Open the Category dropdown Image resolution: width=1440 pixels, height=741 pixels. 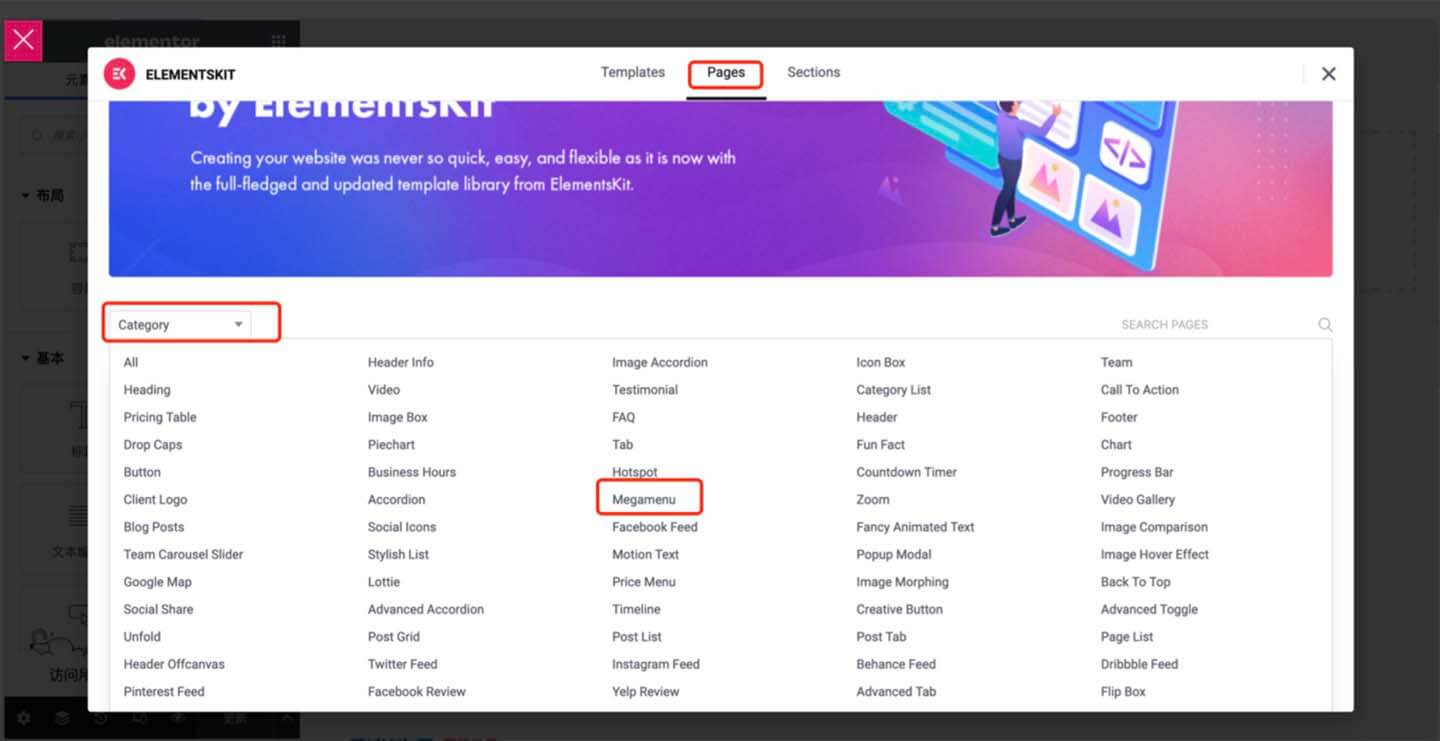[x=180, y=324]
